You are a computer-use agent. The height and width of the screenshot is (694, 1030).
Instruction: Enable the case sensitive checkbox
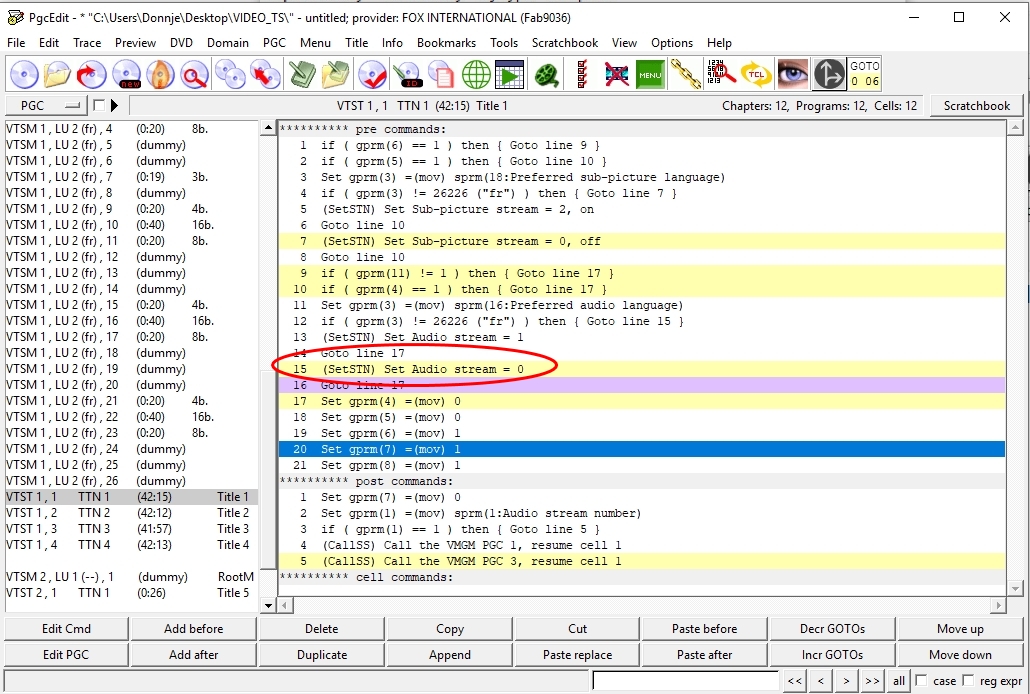coord(923,681)
